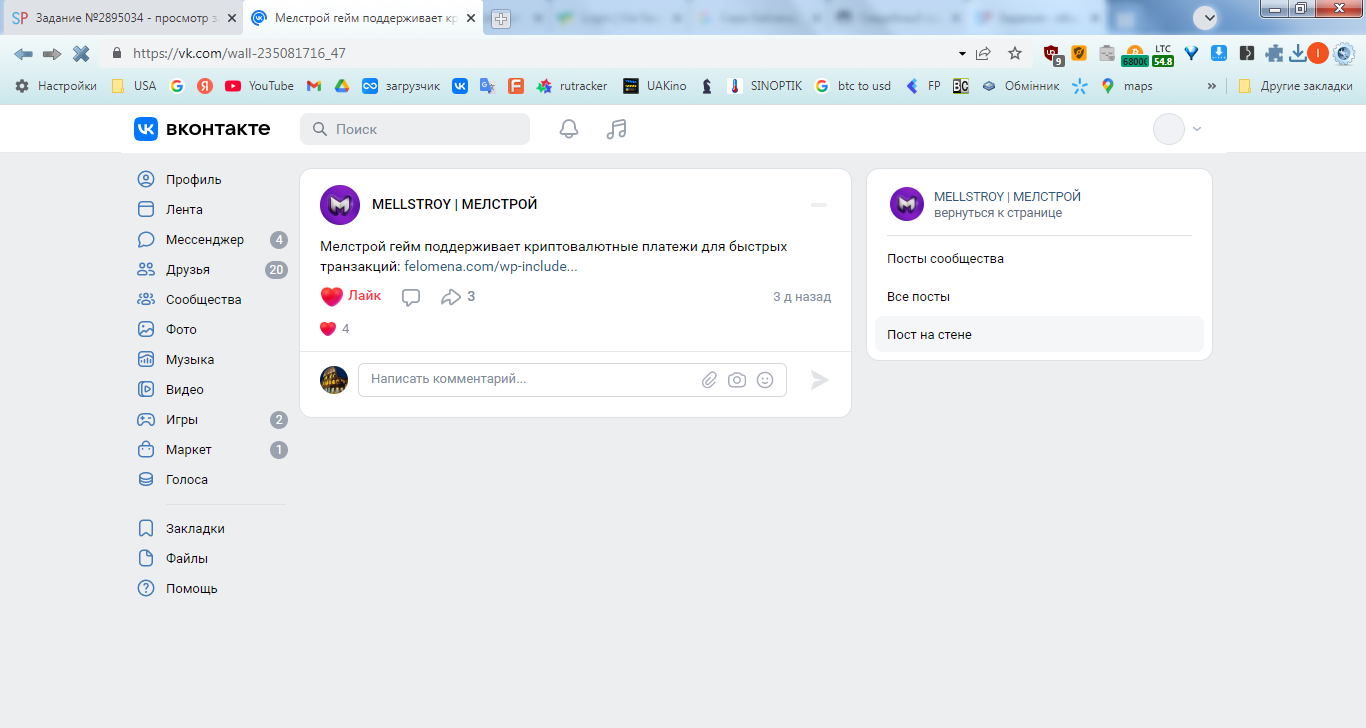
Task: Open the LTC price extension
Action: pyautogui.click(x=1162, y=55)
